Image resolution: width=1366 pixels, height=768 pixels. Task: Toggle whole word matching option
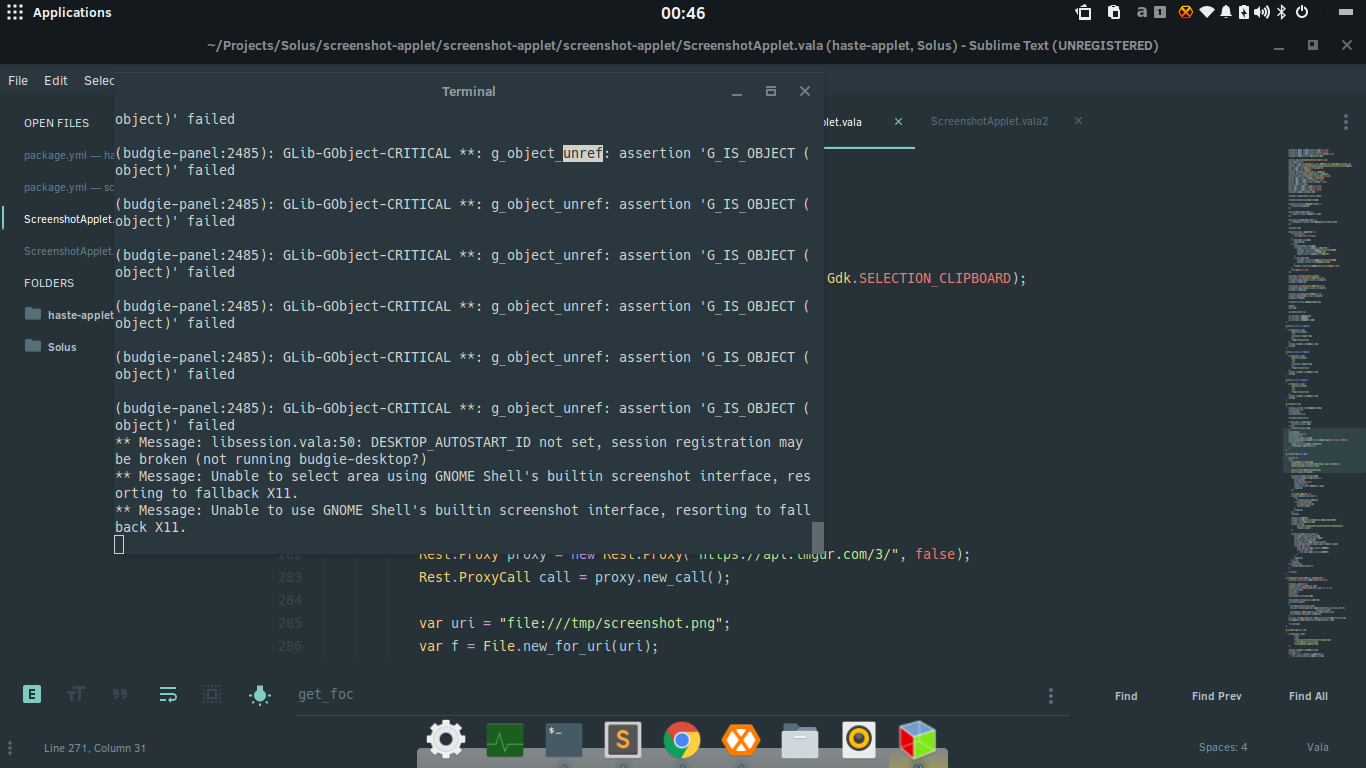(120, 694)
